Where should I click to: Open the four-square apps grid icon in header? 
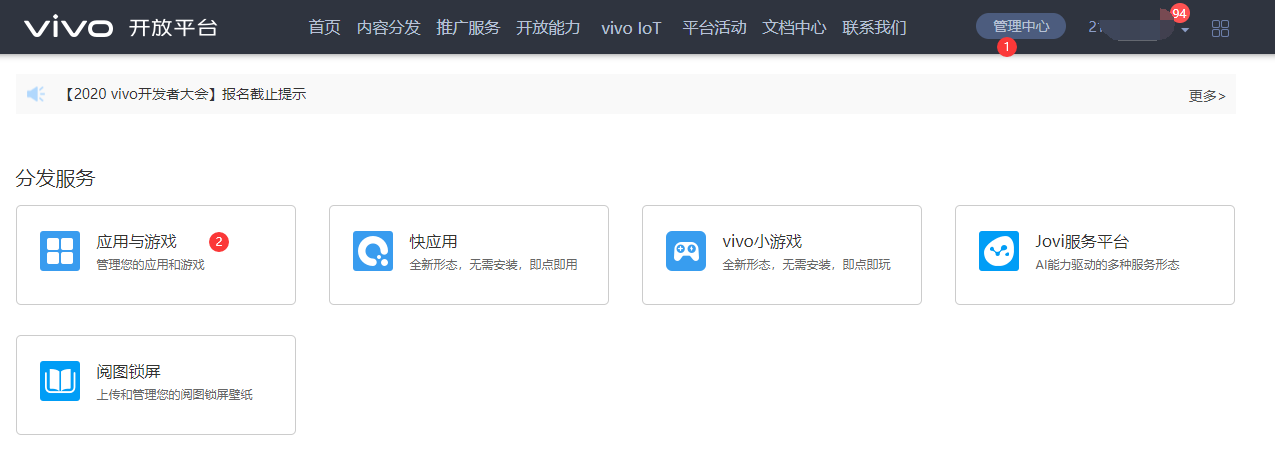(x=1220, y=28)
